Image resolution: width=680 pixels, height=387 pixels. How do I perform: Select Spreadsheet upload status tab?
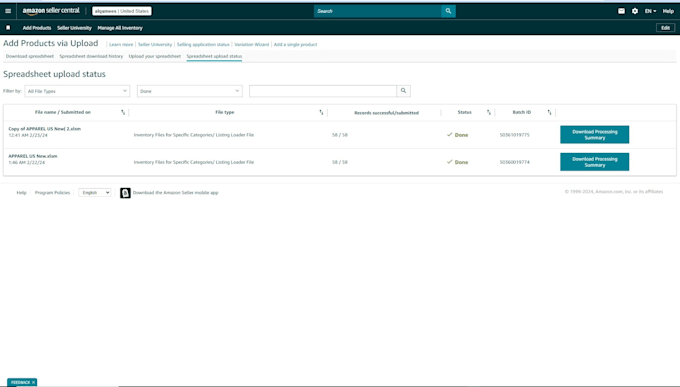(214, 56)
